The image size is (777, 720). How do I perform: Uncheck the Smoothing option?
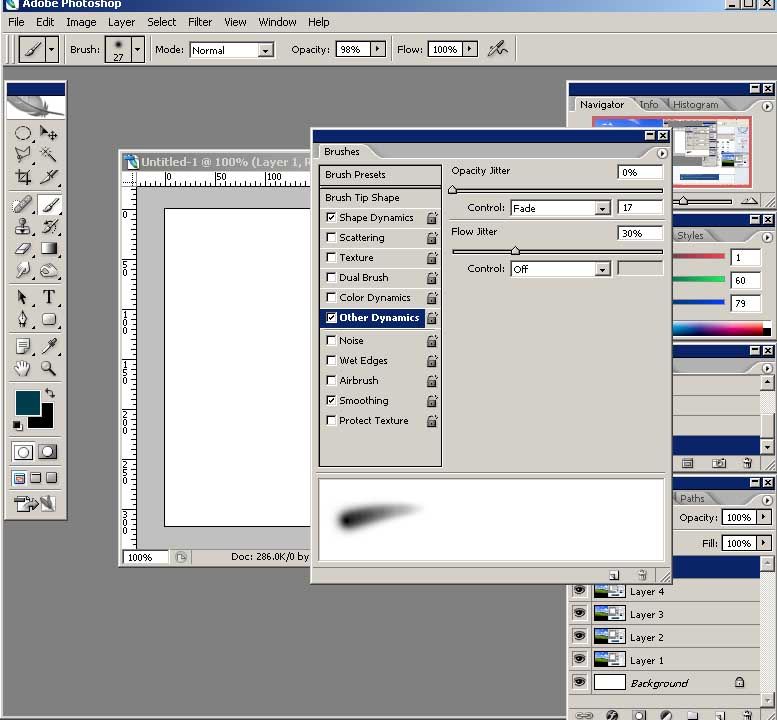pos(331,400)
